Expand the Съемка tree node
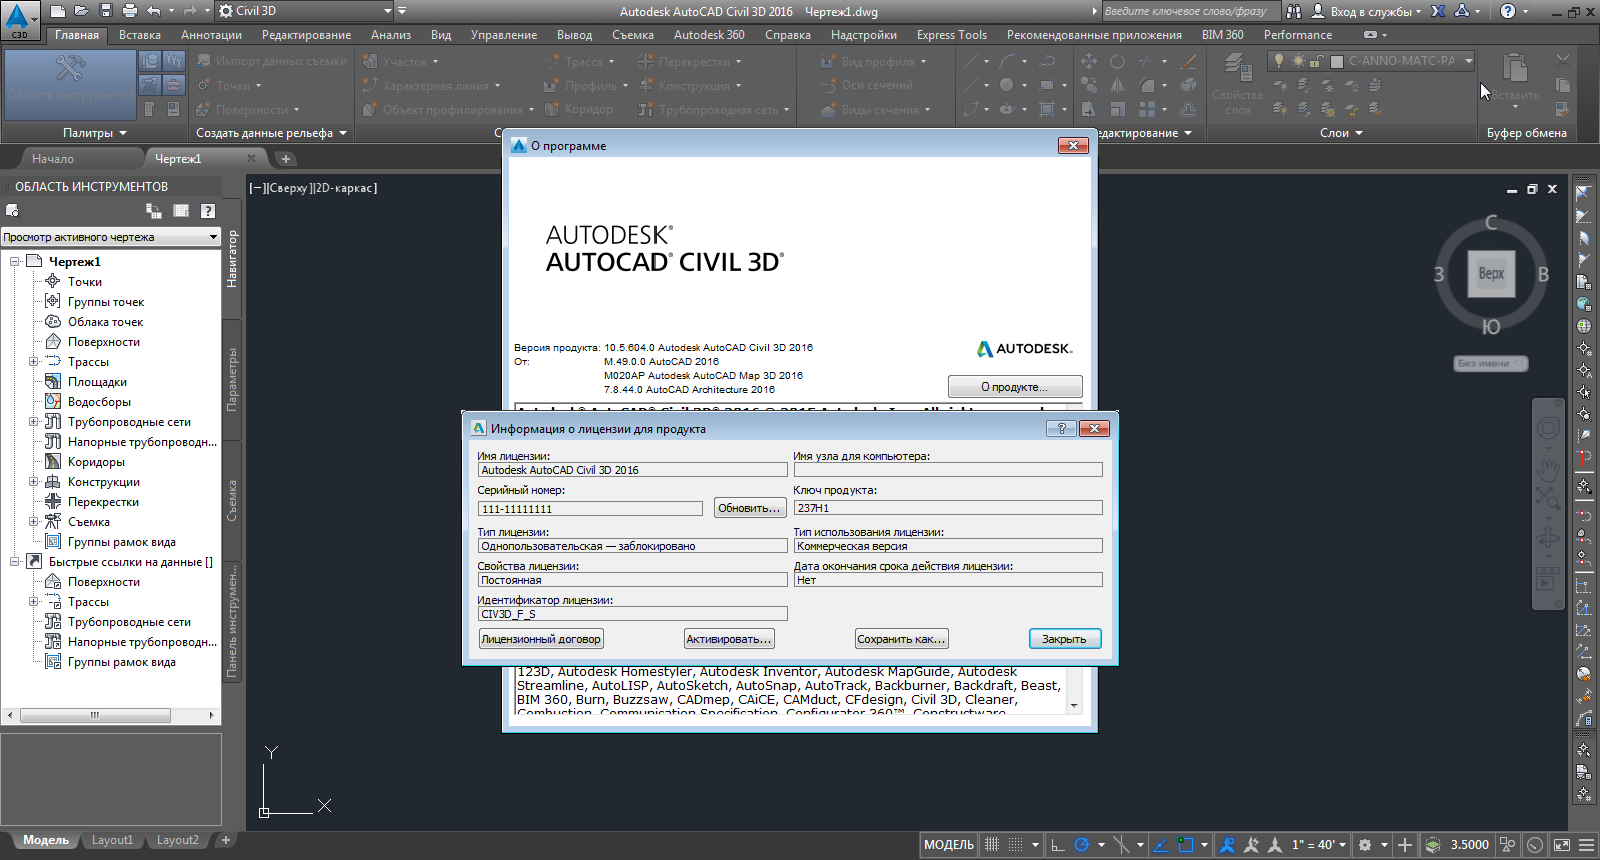 [33, 522]
